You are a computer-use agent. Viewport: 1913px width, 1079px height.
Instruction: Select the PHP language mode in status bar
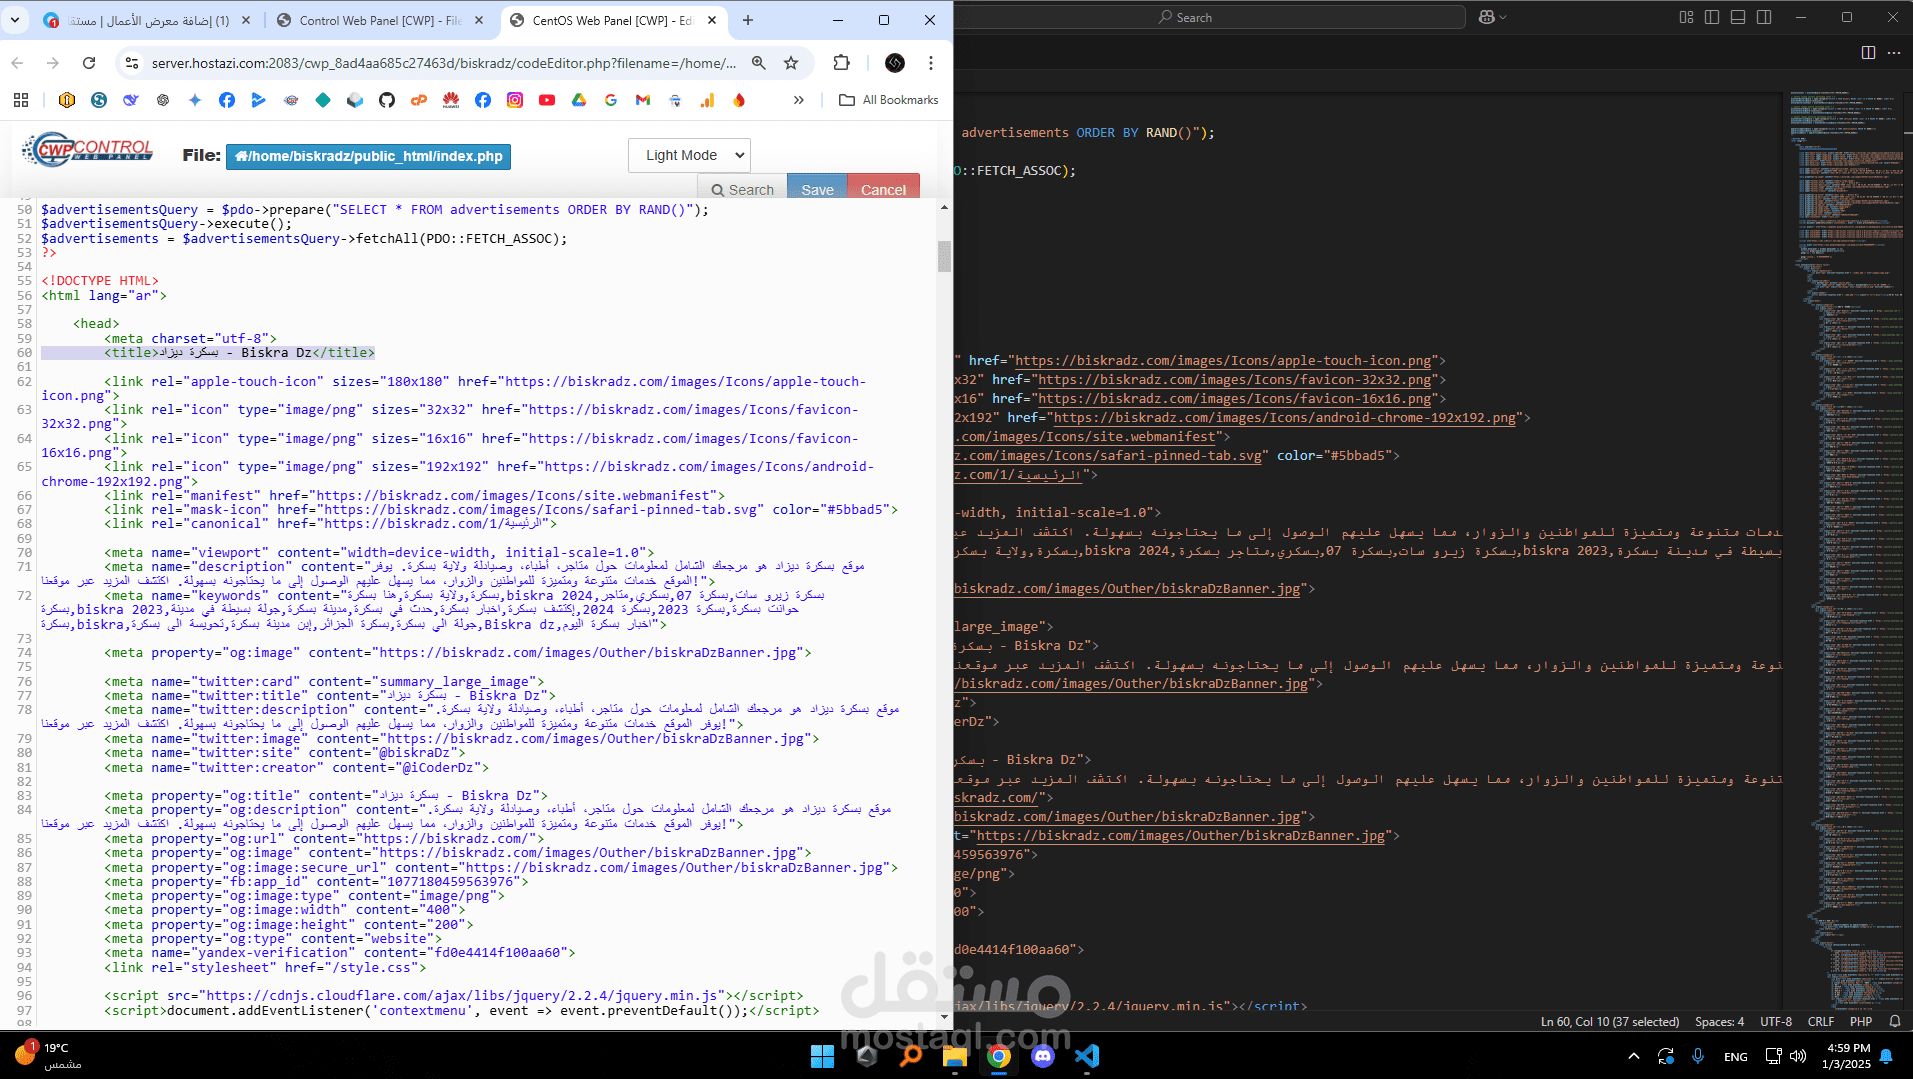(x=1860, y=1021)
